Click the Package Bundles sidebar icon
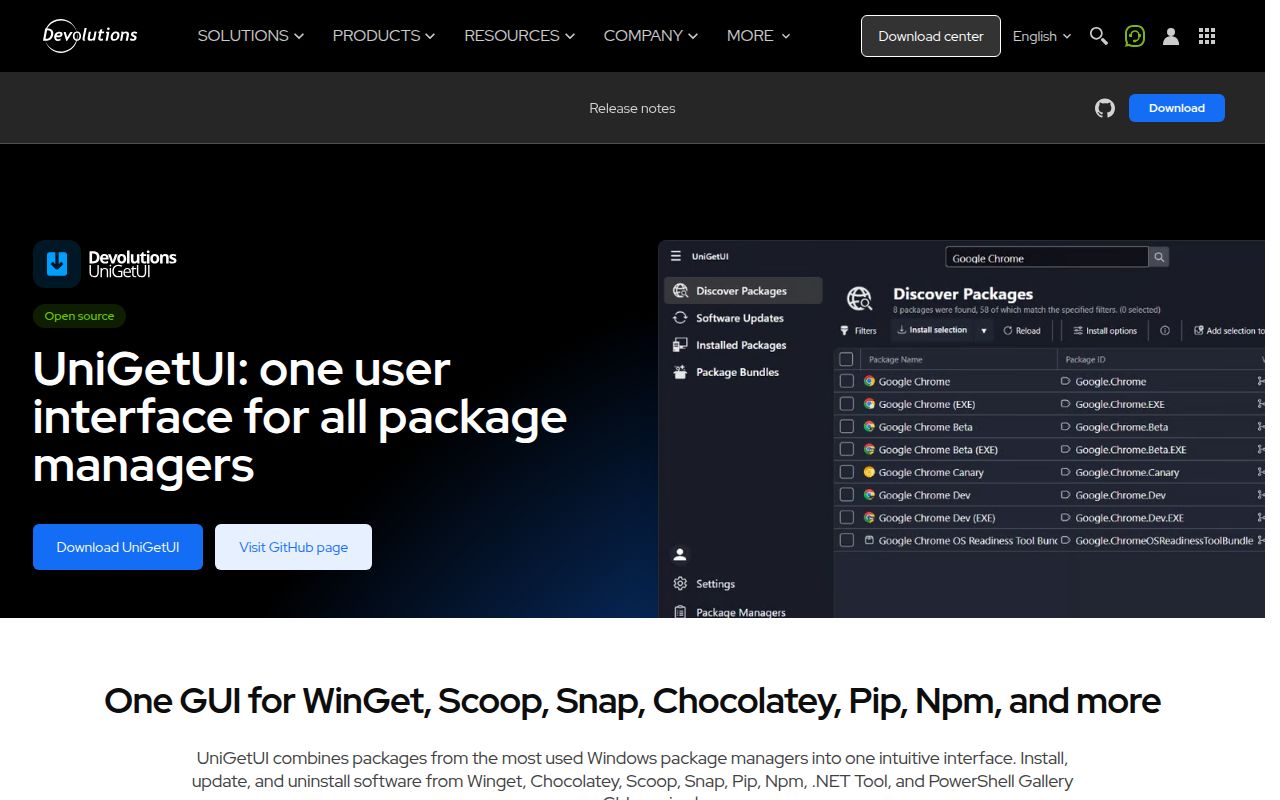Image resolution: width=1280 pixels, height=800 pixels. 681,372
